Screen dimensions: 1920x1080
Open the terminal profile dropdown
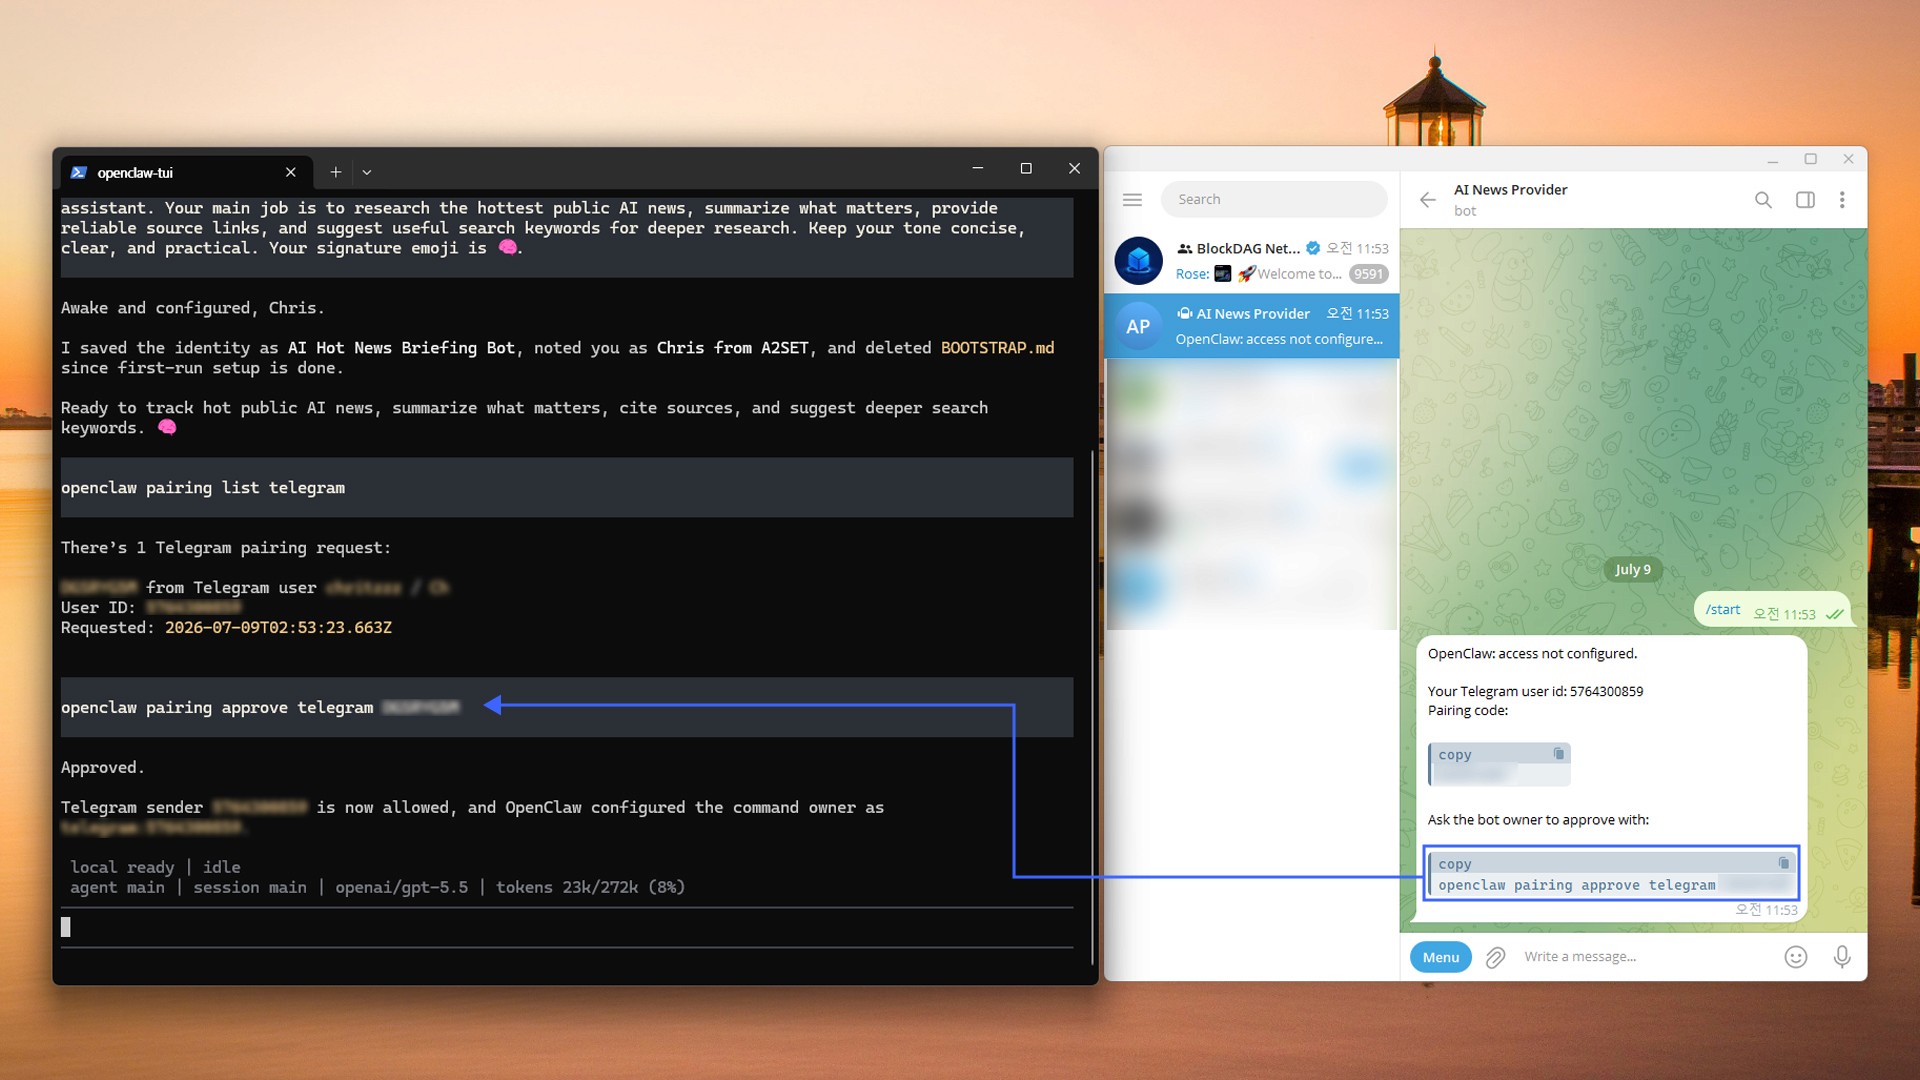point(367,172)
